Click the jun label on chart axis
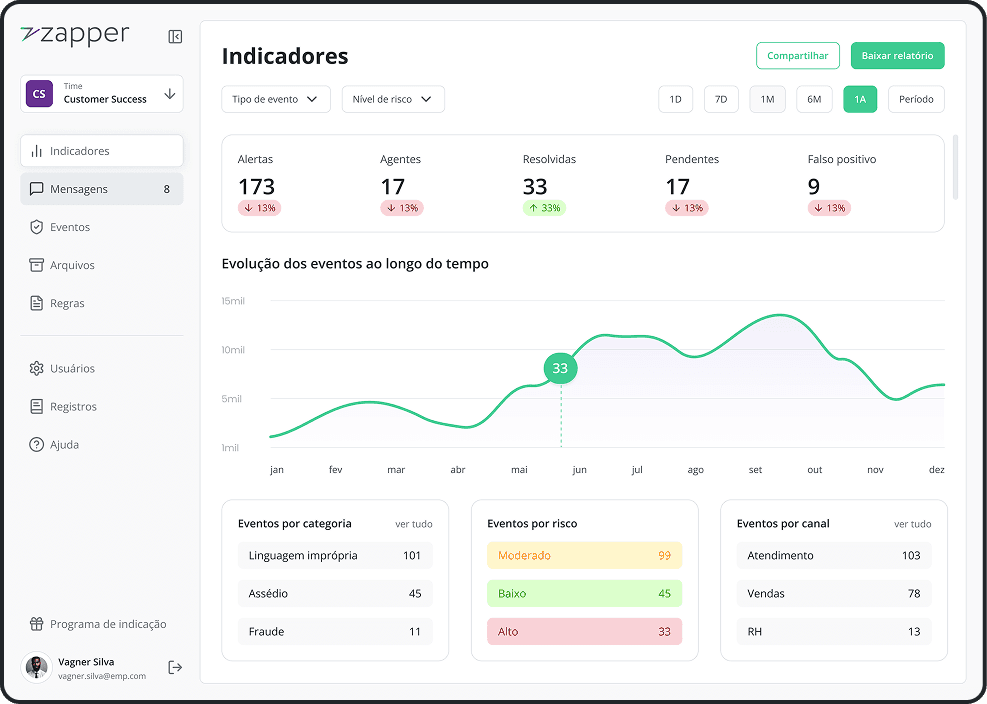The image size is (987, 704). pos(580,470)
